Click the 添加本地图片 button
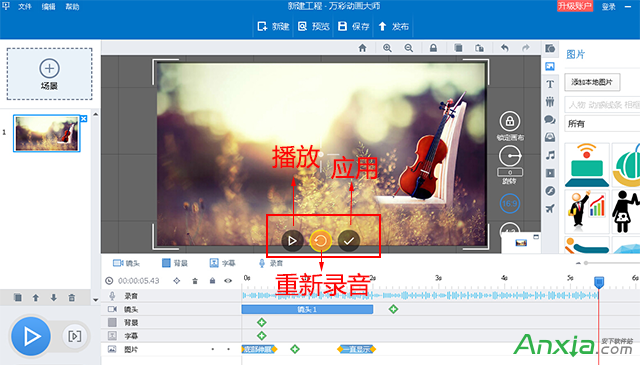 tap(592, 82)
